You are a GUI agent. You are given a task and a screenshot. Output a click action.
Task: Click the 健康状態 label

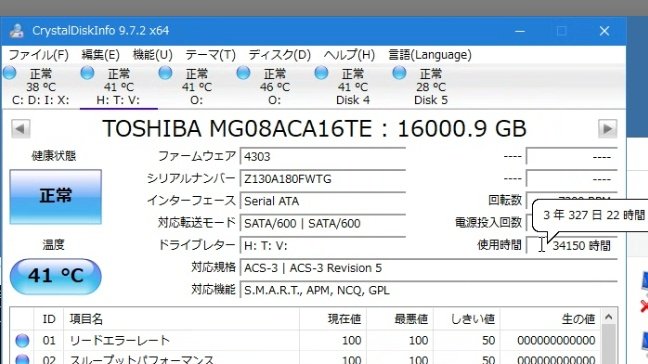(x=54, y=156)
